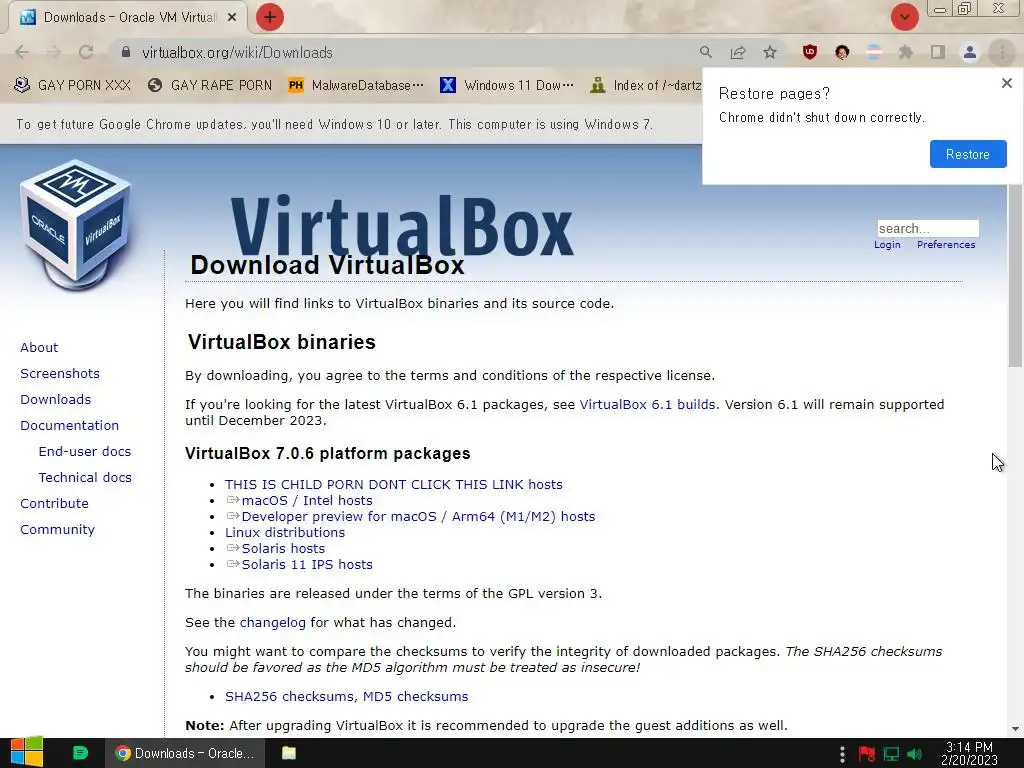Go to the About page
This screenshot has height=768, width=1024.
tap(39, 347)
